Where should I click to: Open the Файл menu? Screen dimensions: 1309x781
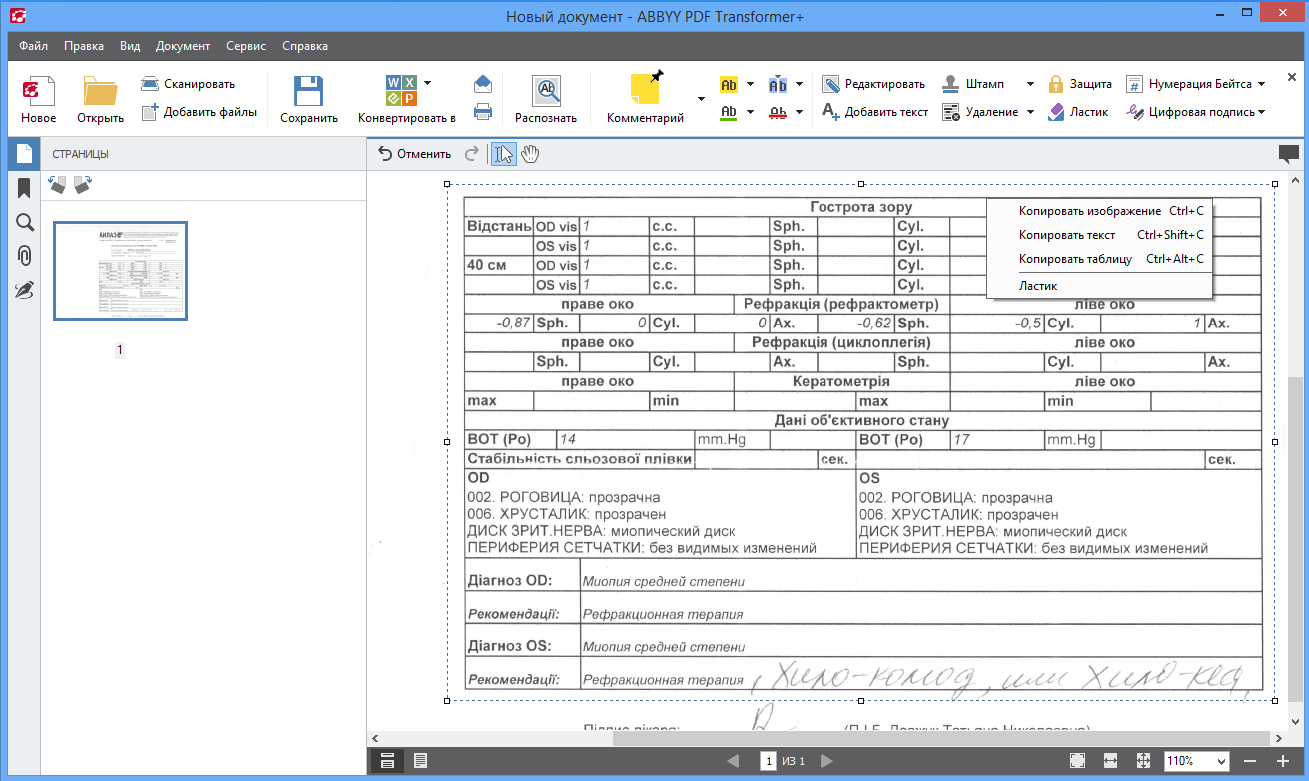[33, 46]
